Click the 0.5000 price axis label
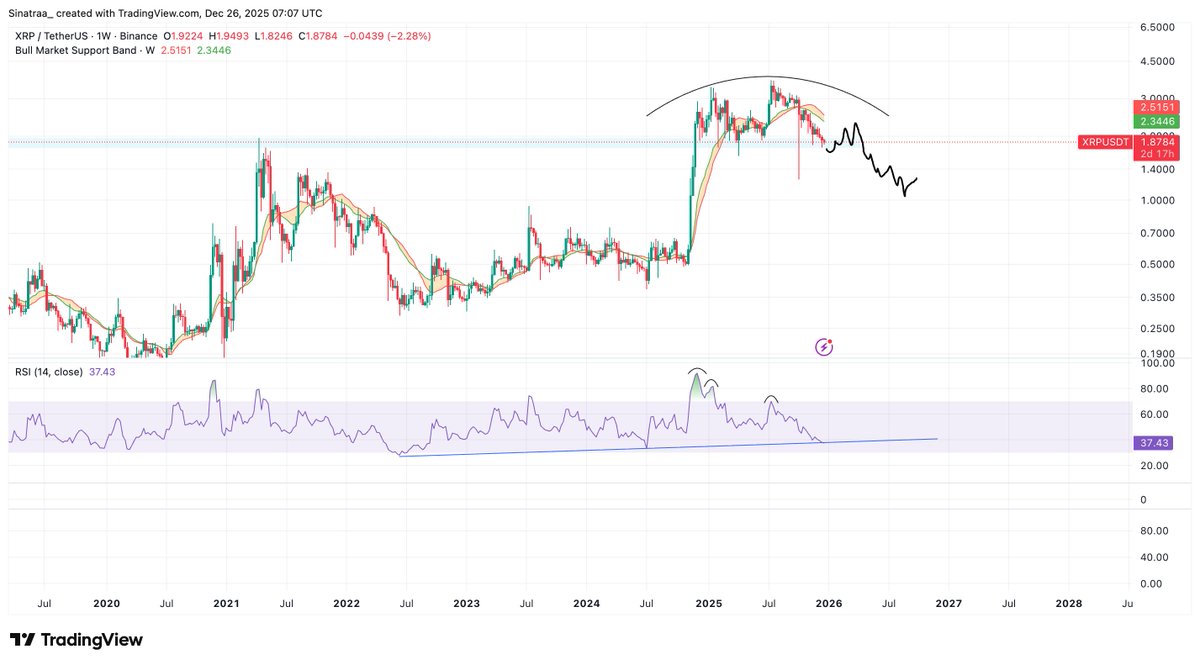The image size is (1200, 665). click(x=1158, y=266)
